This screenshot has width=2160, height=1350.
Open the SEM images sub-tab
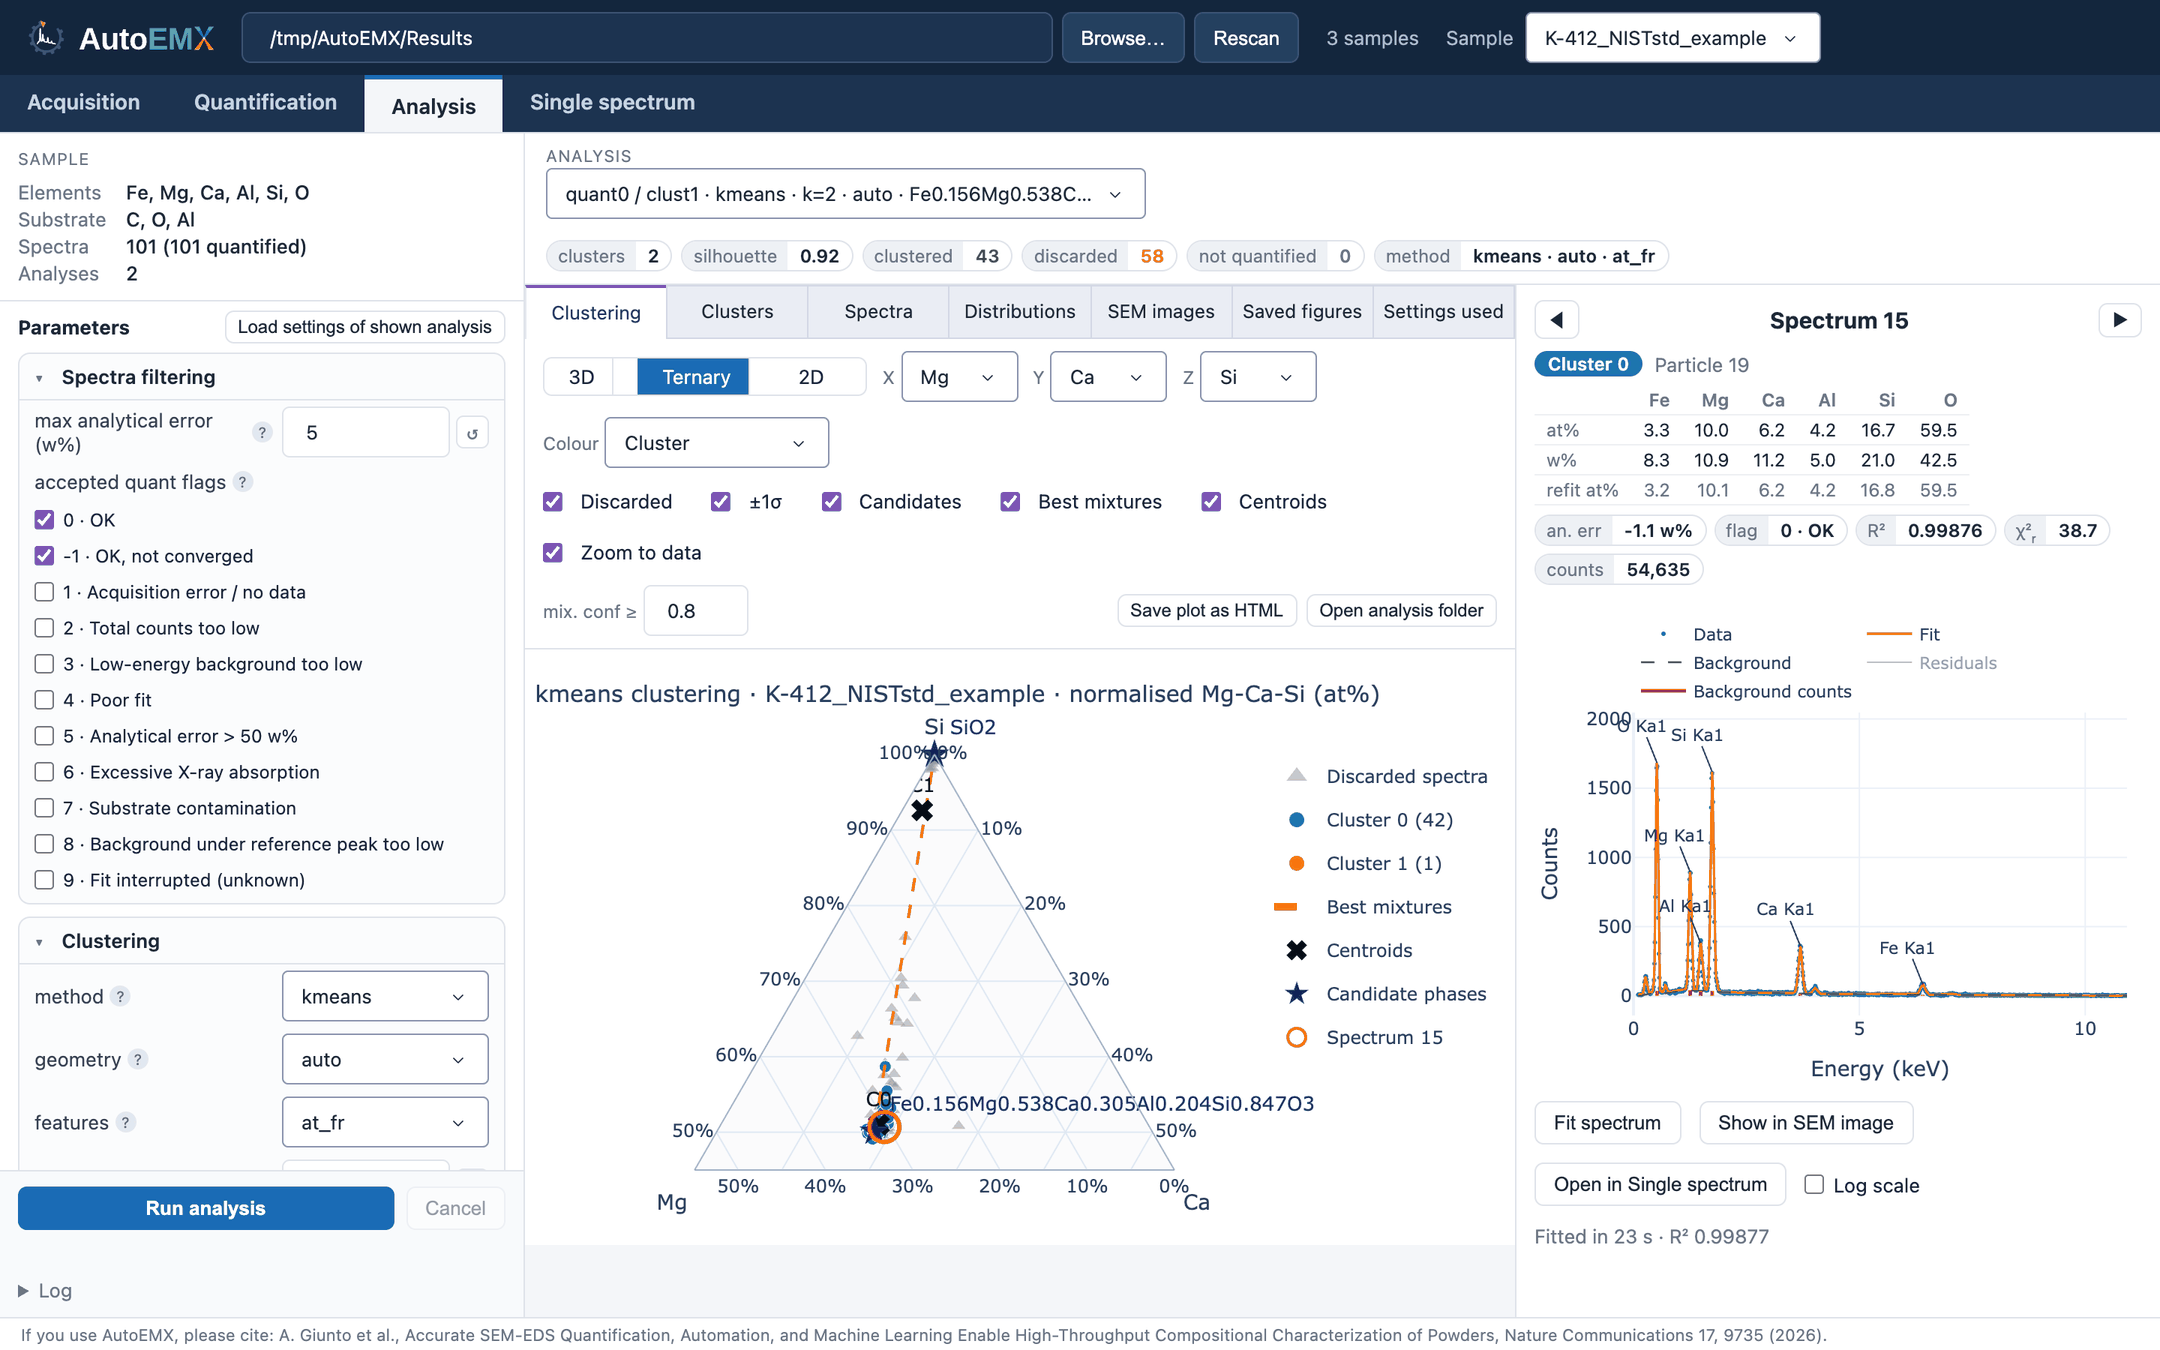[x=1160, y=311]
